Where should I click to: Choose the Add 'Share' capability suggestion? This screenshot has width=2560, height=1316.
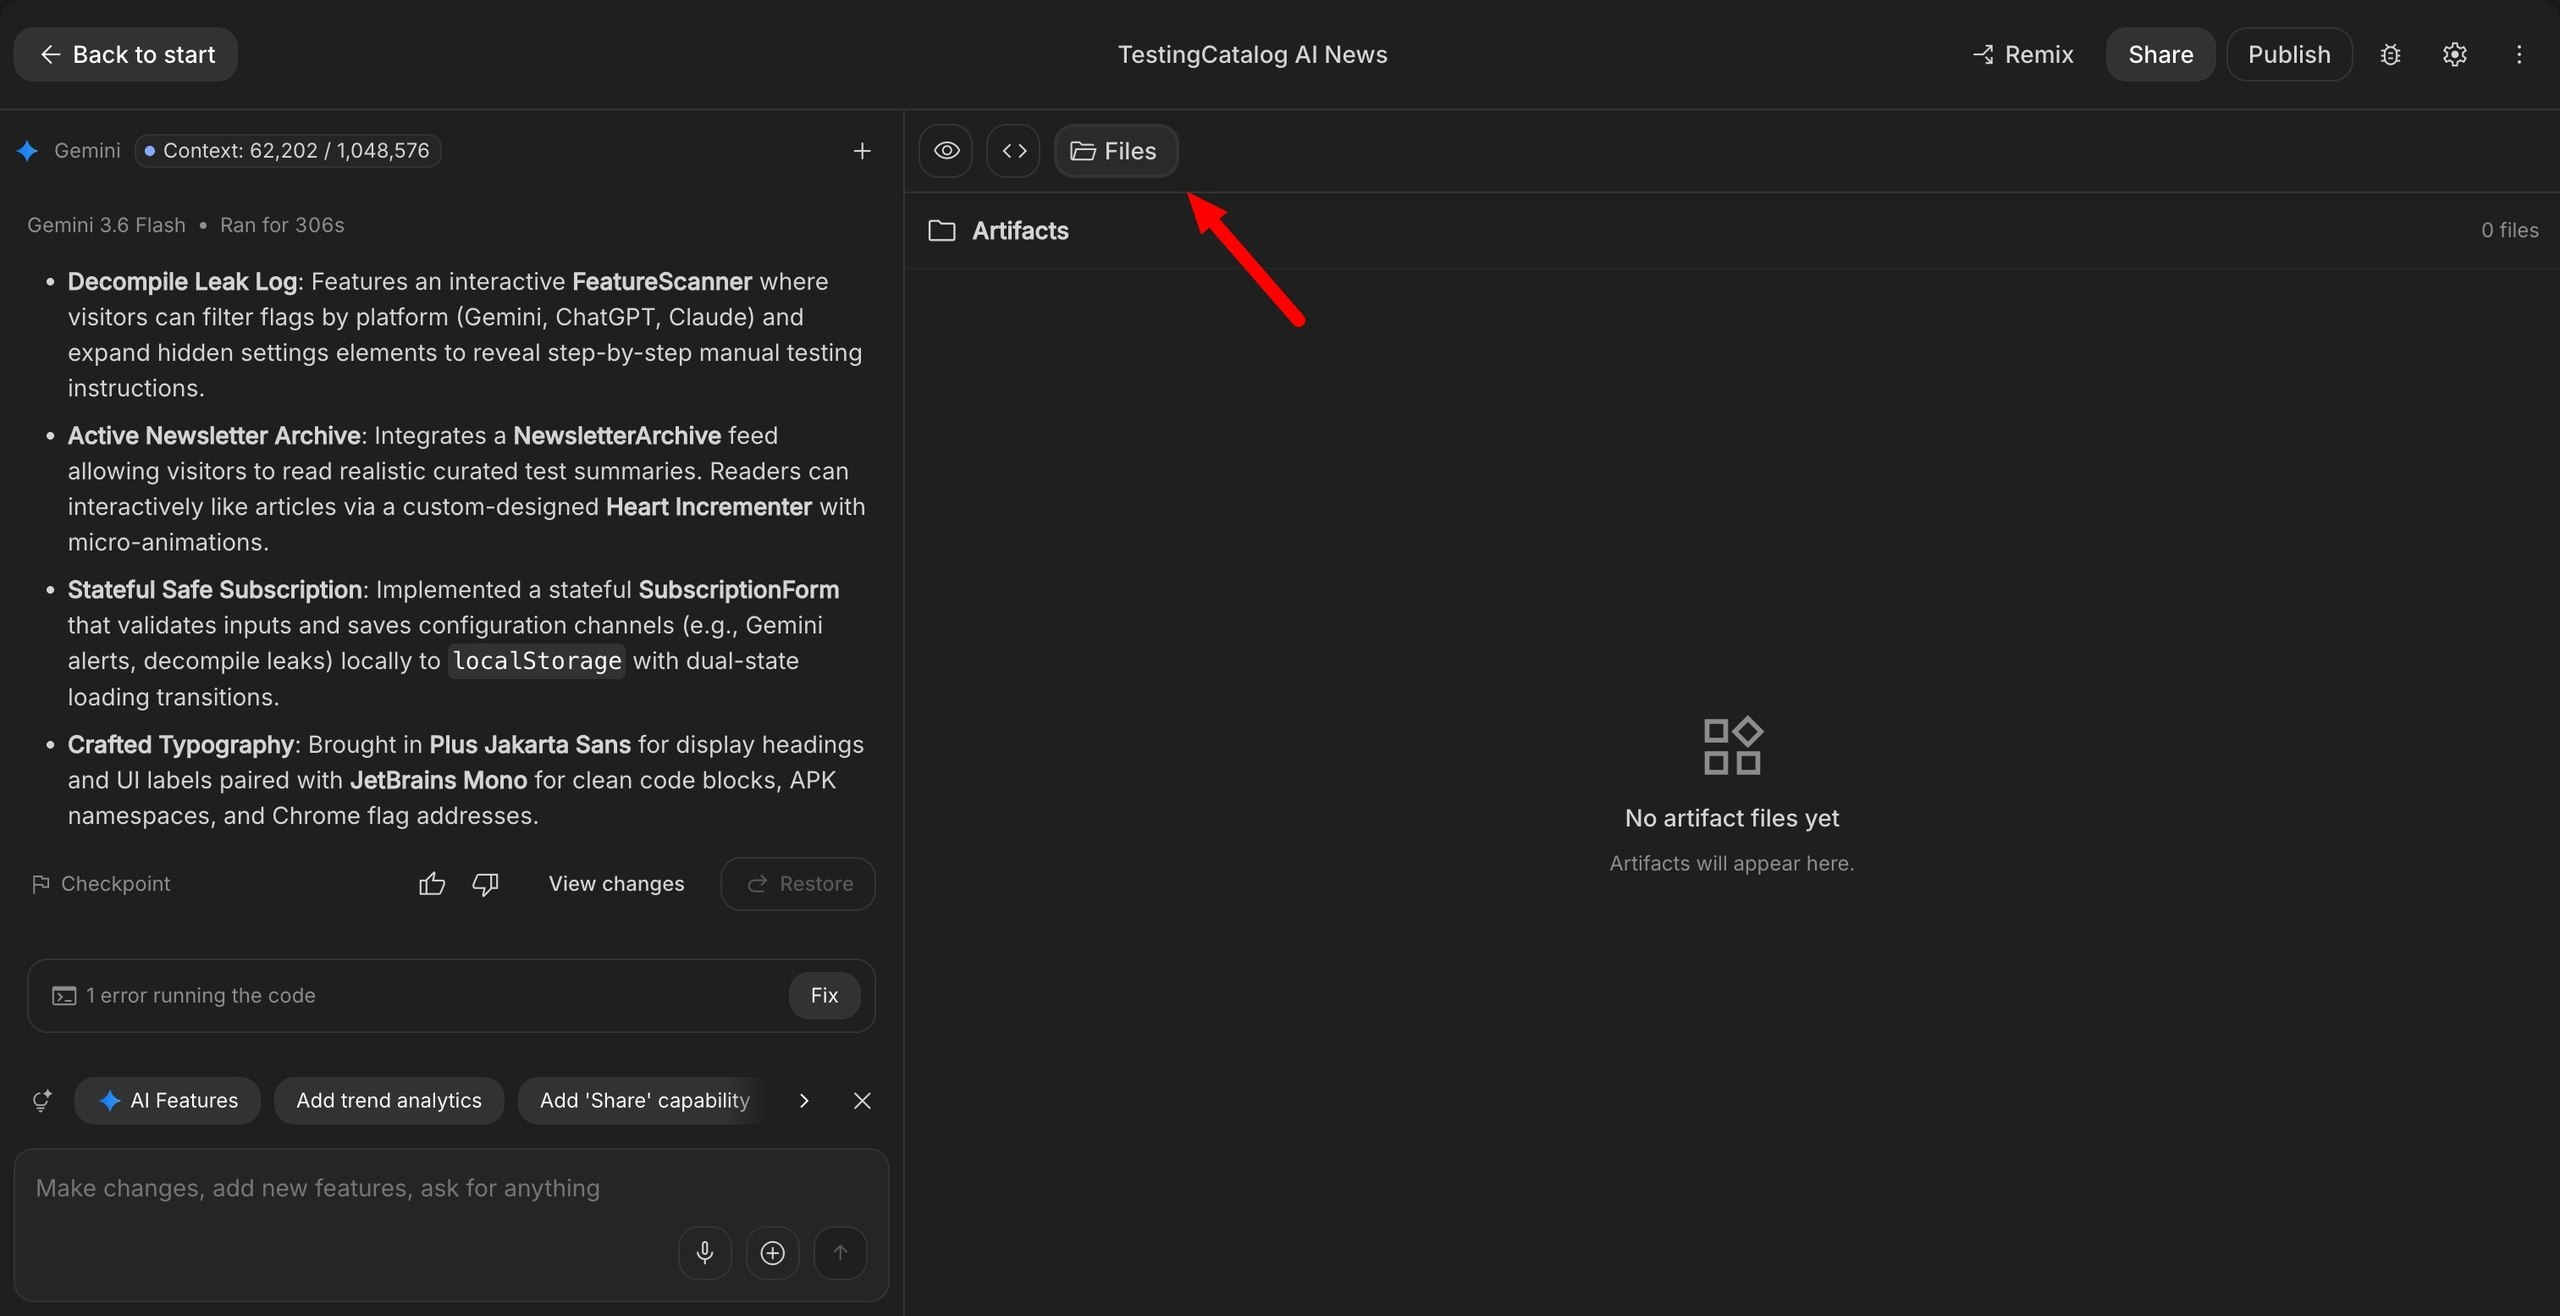pos(644,1101)
